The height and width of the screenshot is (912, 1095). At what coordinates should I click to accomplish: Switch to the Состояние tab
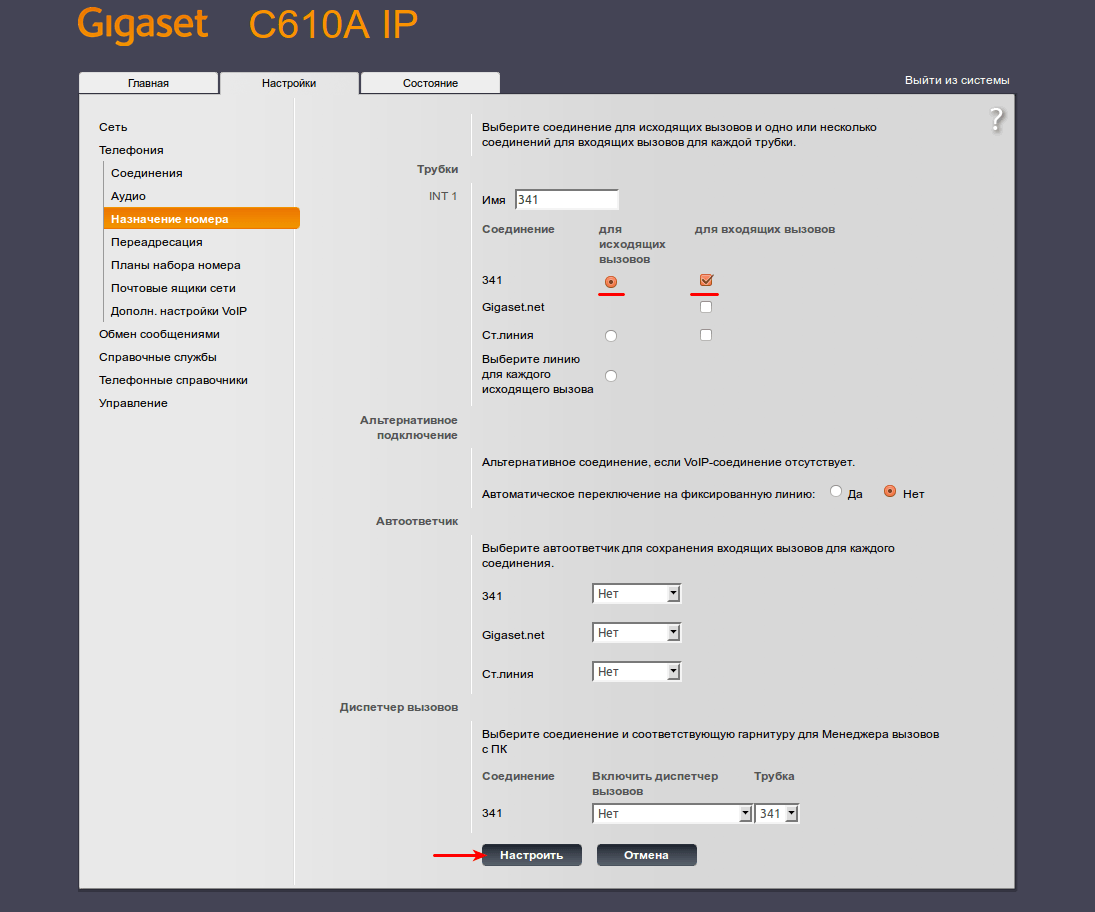[x=430, y=83]
